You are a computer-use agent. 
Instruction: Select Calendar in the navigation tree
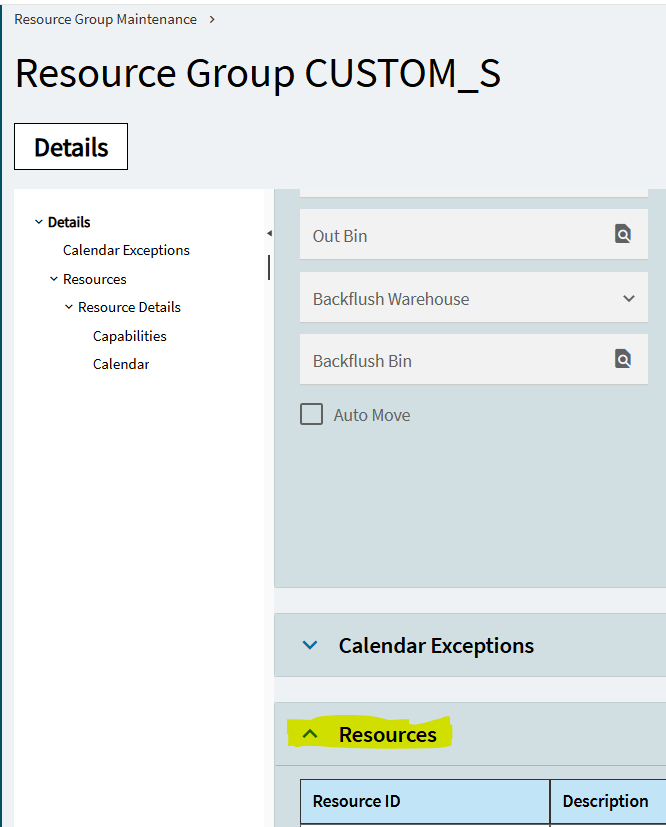[x=121, y=364]
